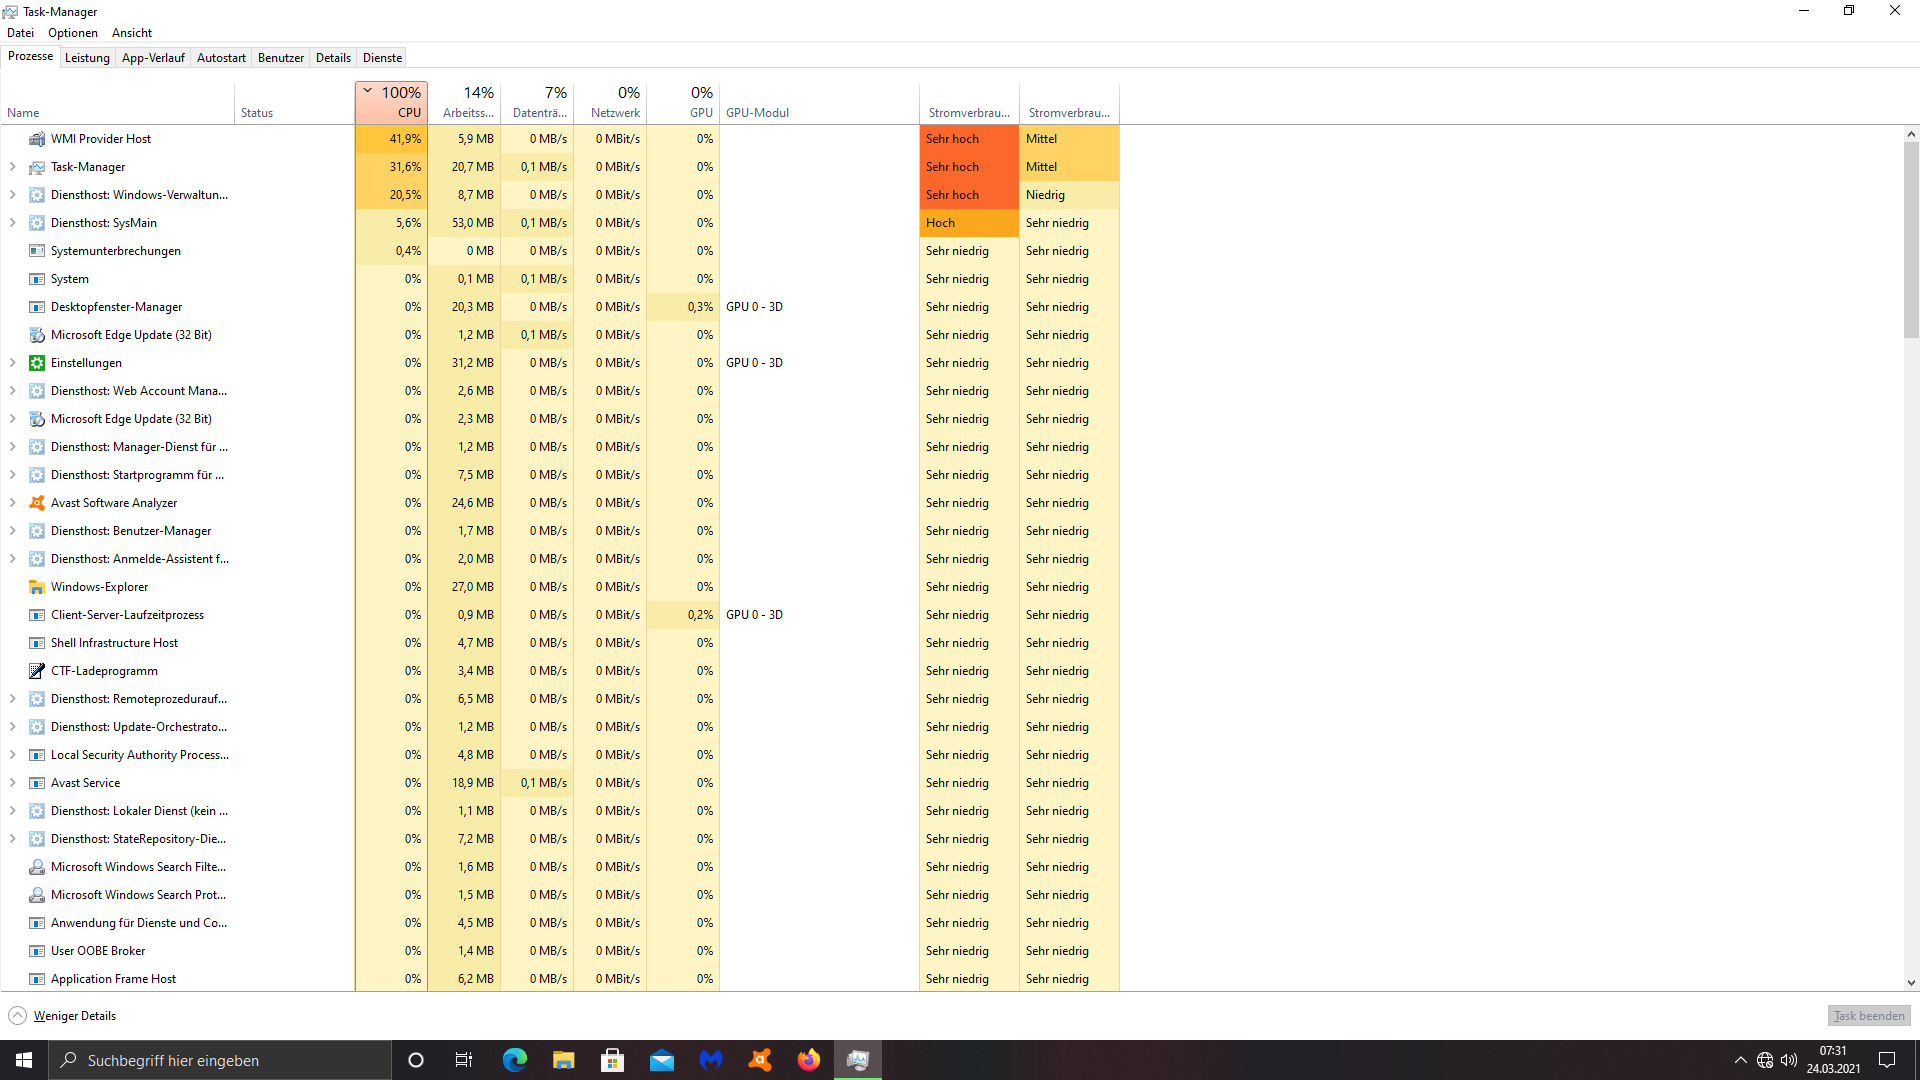Screen dimensions: 1920x1080
Task: Click the Task beenden button
Action: pyautogui.click(x=1868, y=1016)
